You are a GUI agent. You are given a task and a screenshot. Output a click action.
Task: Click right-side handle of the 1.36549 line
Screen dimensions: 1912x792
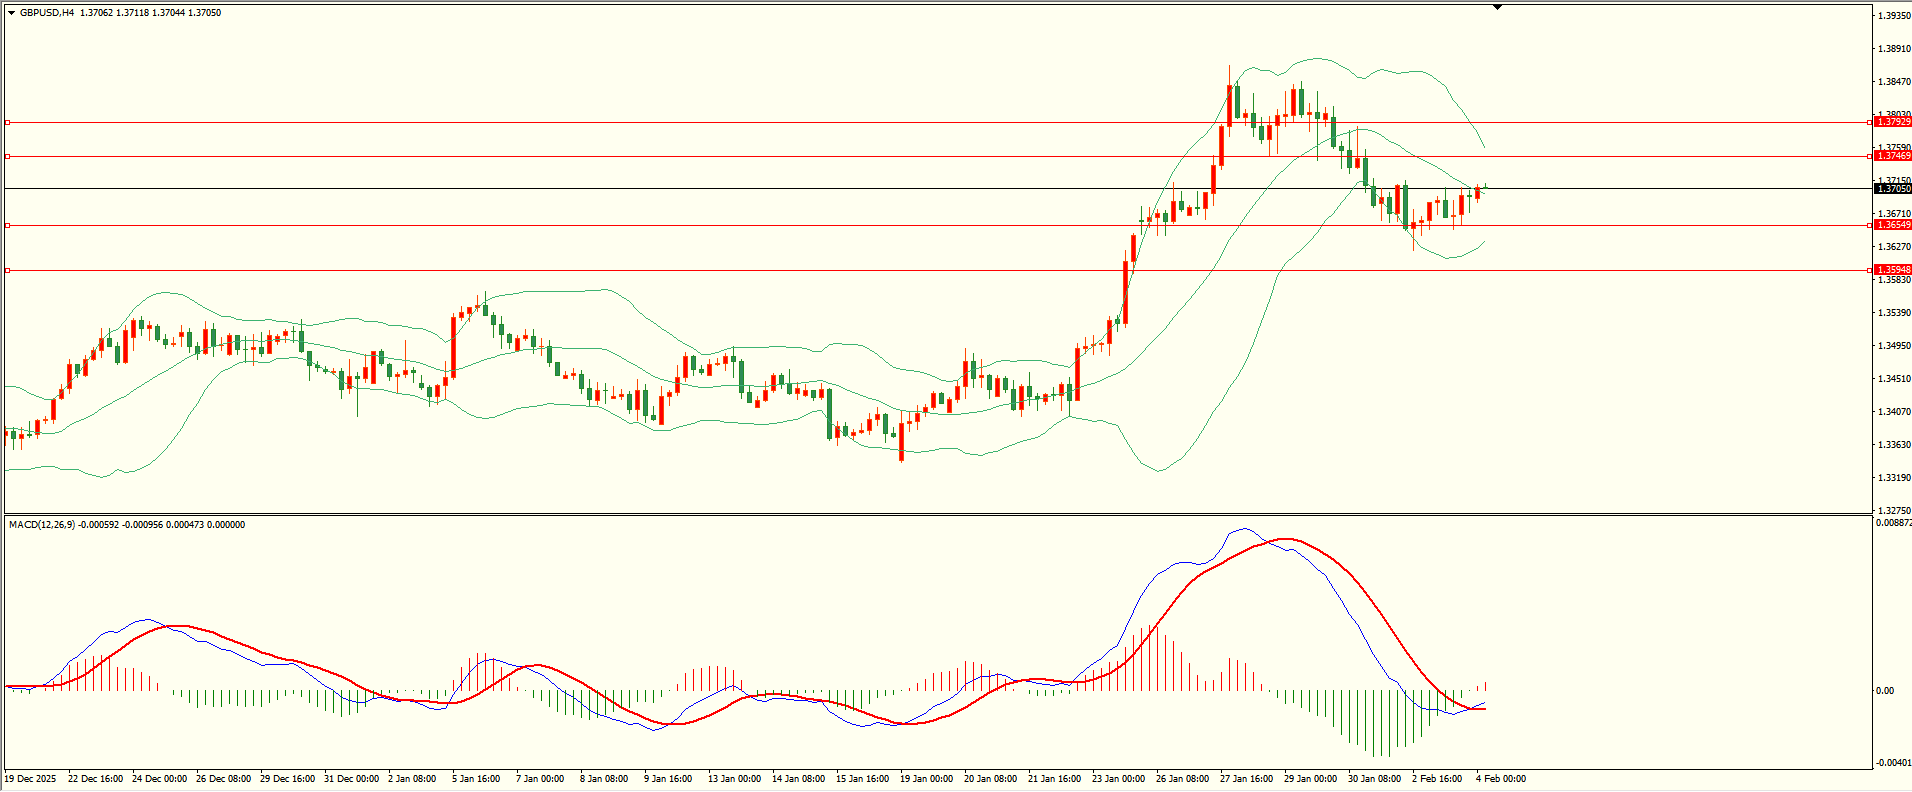click(x=1870, y=226)
